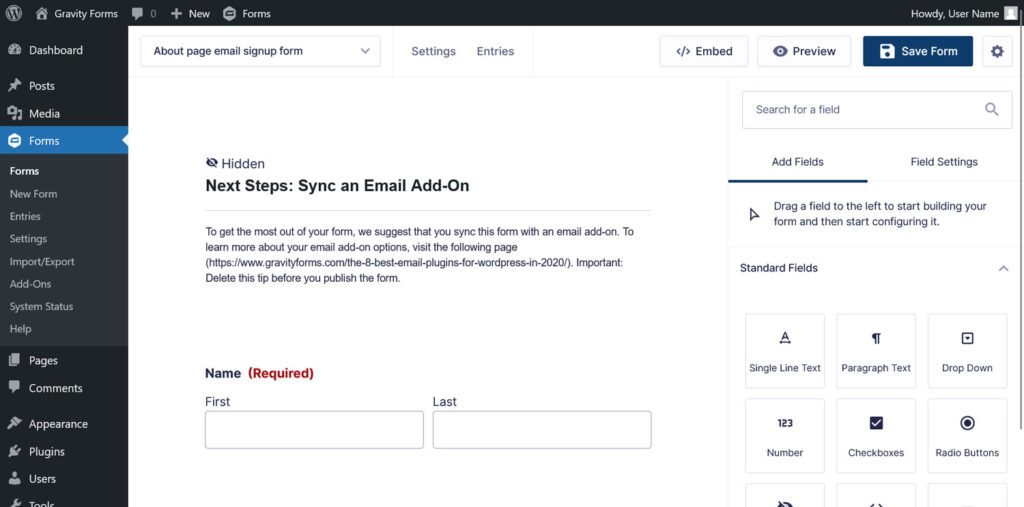Click the search magnifier icon
The height and width of the screenshot is (507, 1024).
point(991,109)
